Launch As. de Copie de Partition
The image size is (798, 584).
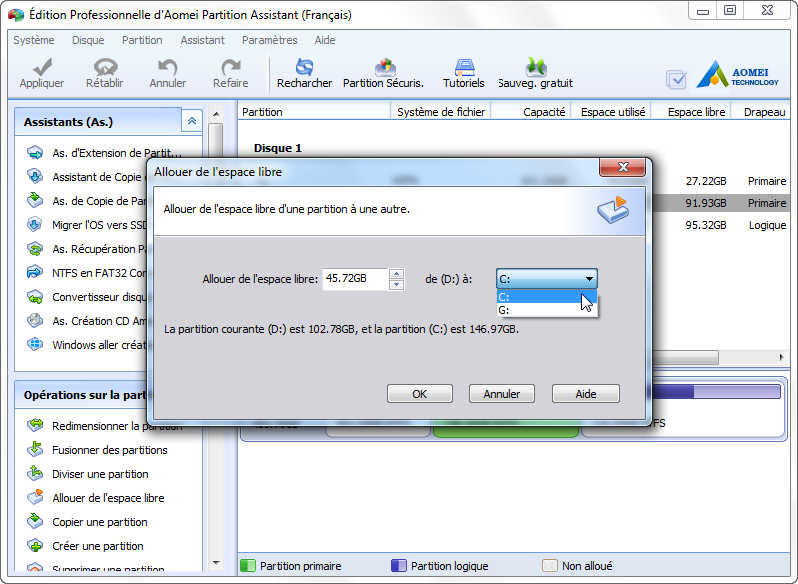click(87, 201)
